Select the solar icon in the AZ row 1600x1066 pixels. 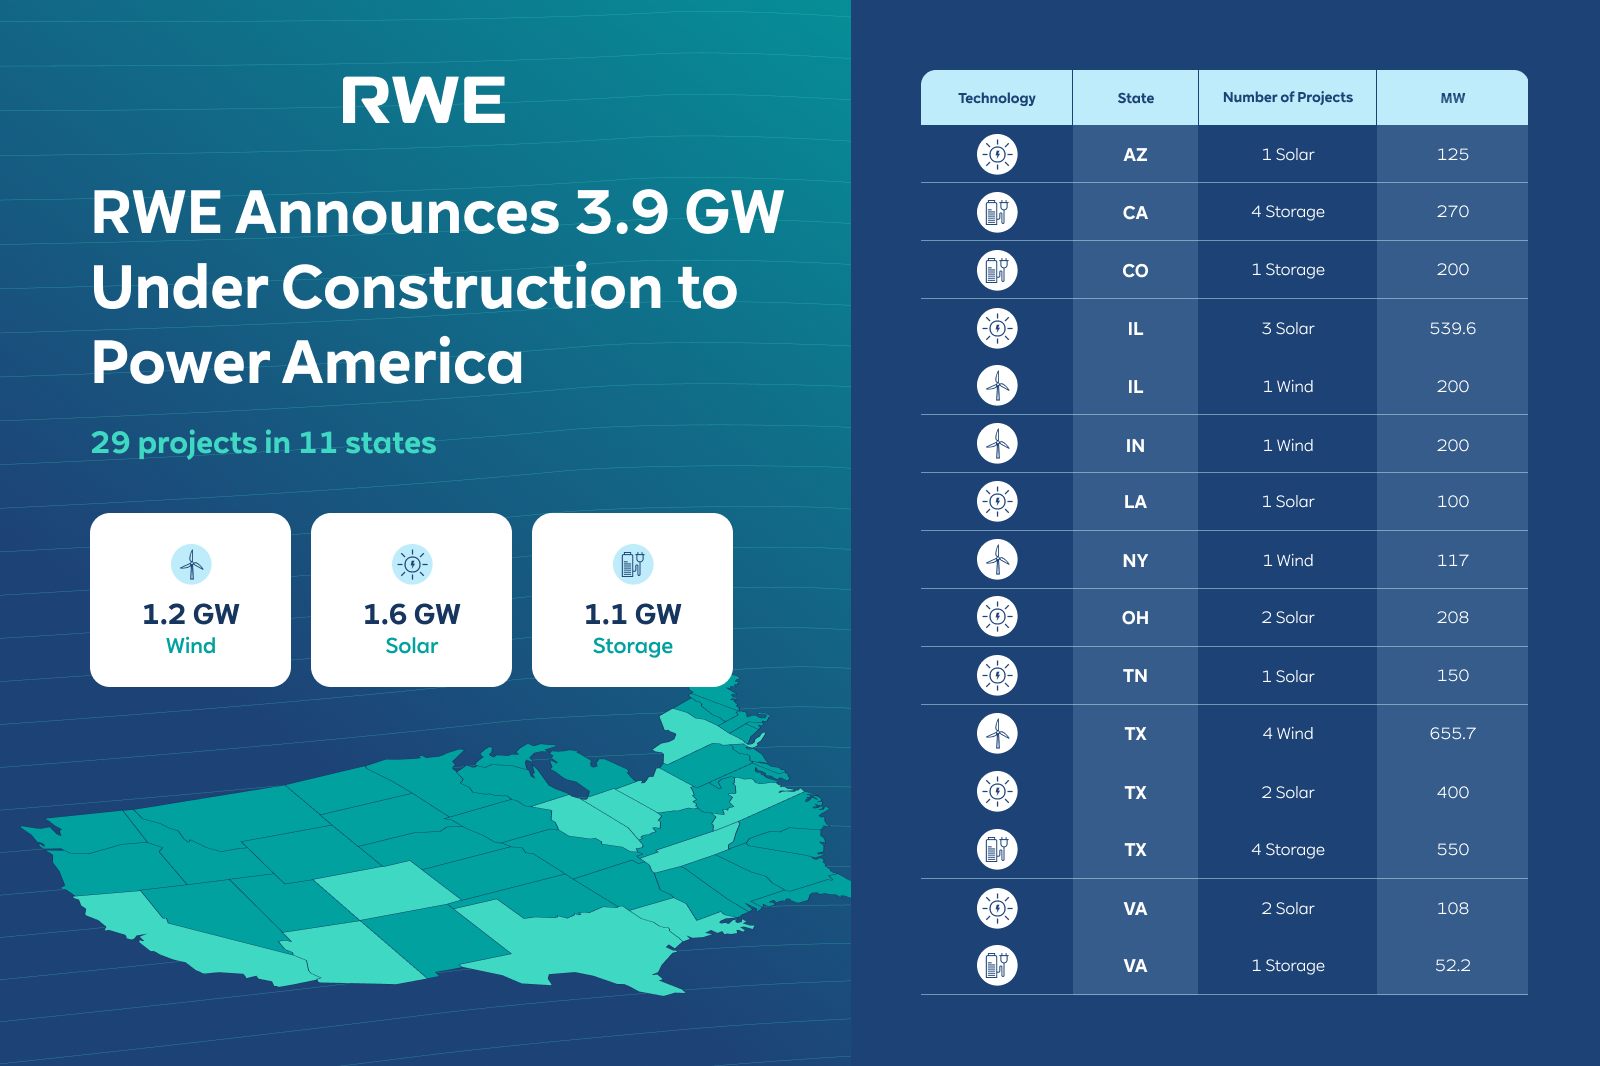click(997, 154)
